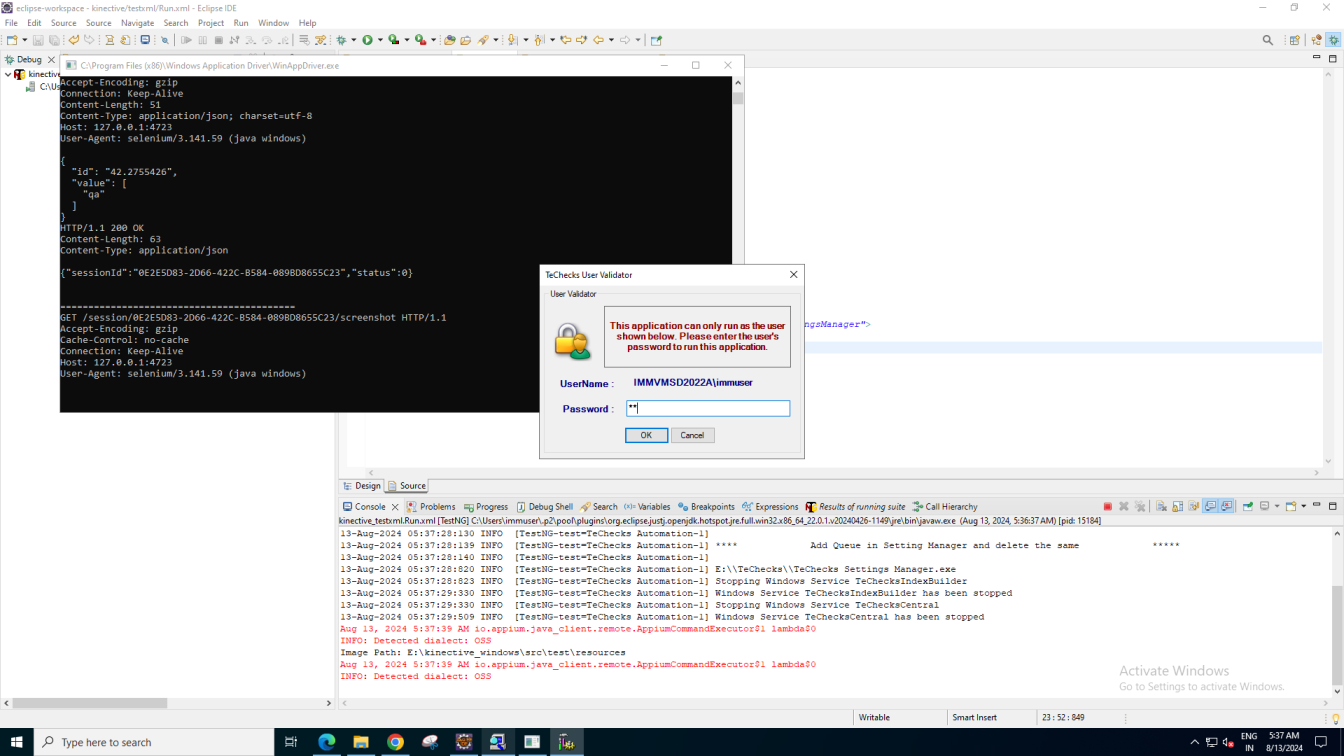
Task: Click Google Chrome icon on taskbar
Action: pyautogui.click(x=395, y=742)
